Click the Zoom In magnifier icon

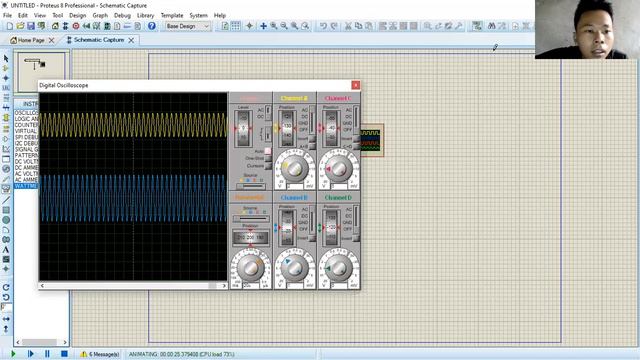pyautogui.click(x=273, y=26)
